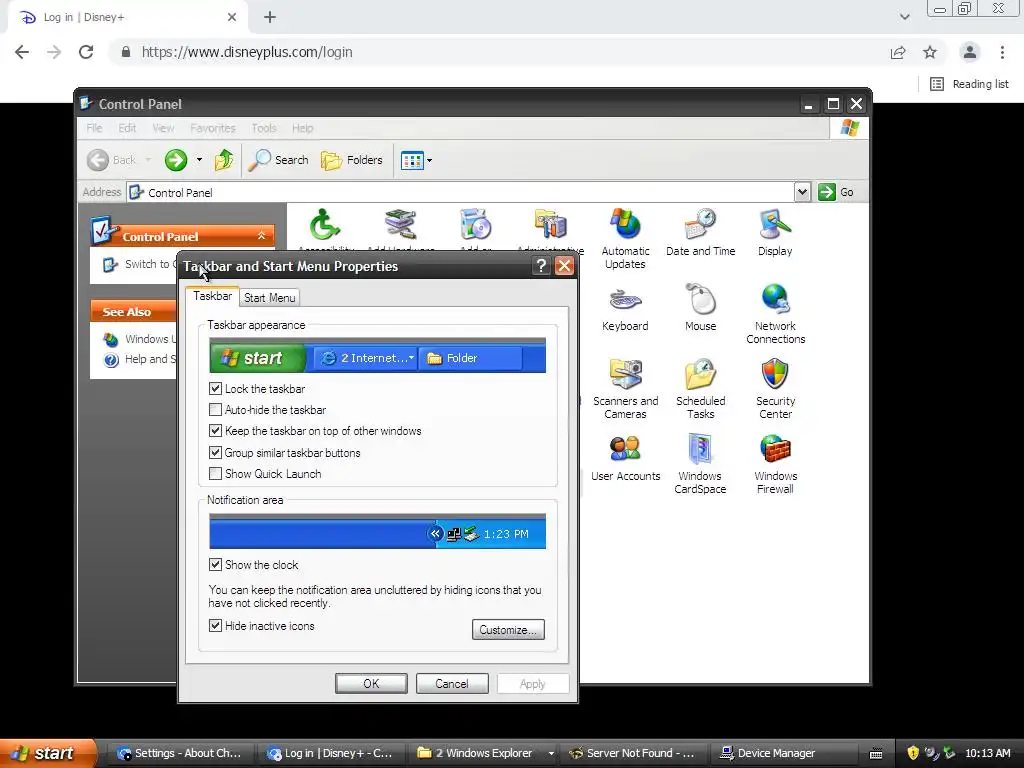Click the Cancel button
Screen dimensions: 1024x768
[452, 684]
